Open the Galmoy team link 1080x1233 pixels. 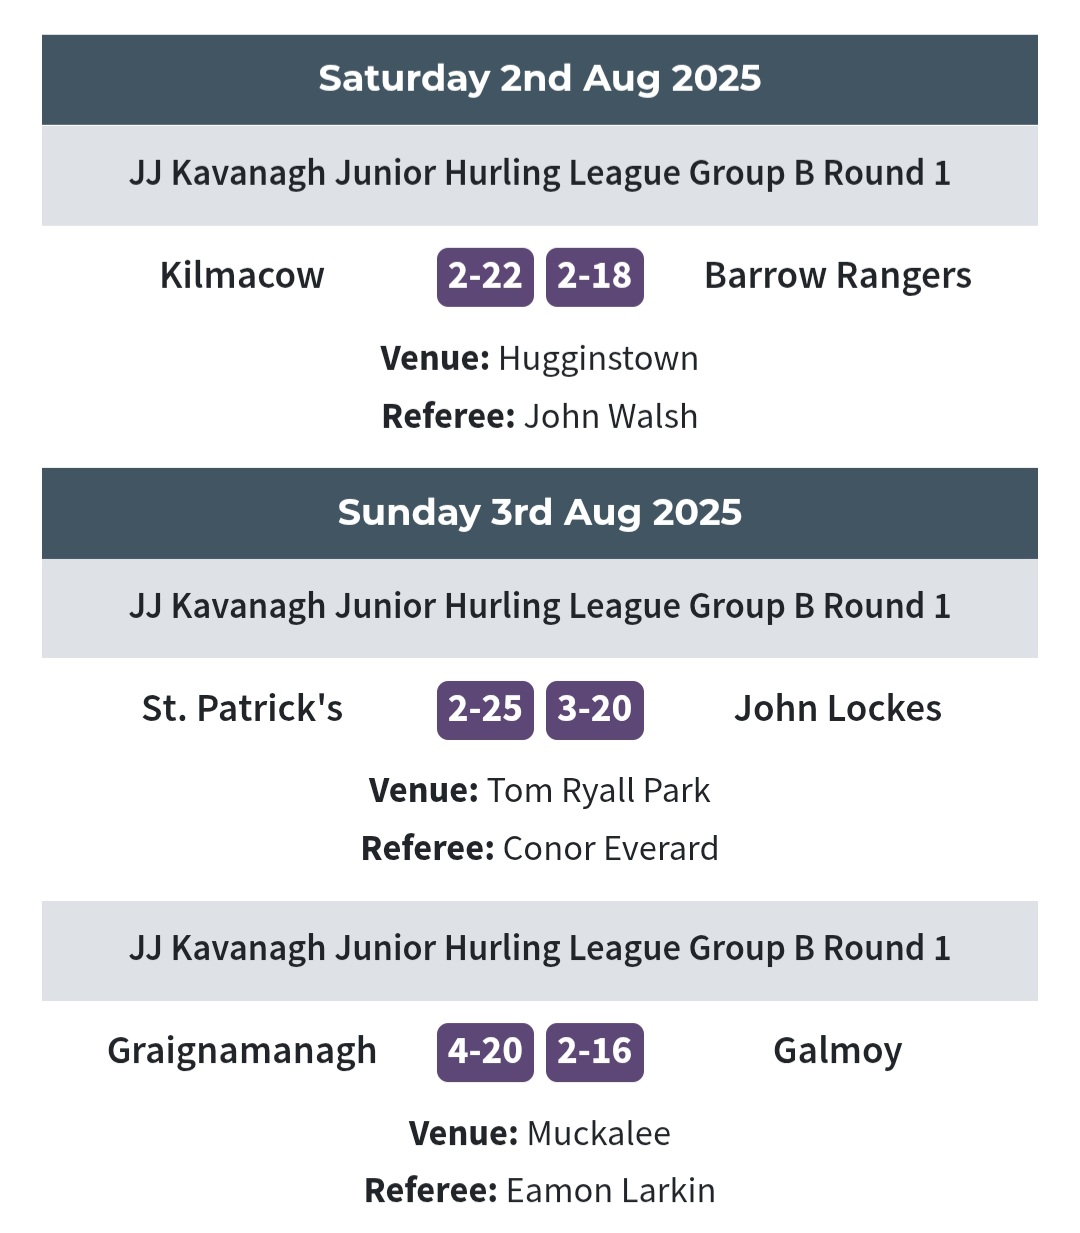pyautogui.click(x=837, y=1051)
